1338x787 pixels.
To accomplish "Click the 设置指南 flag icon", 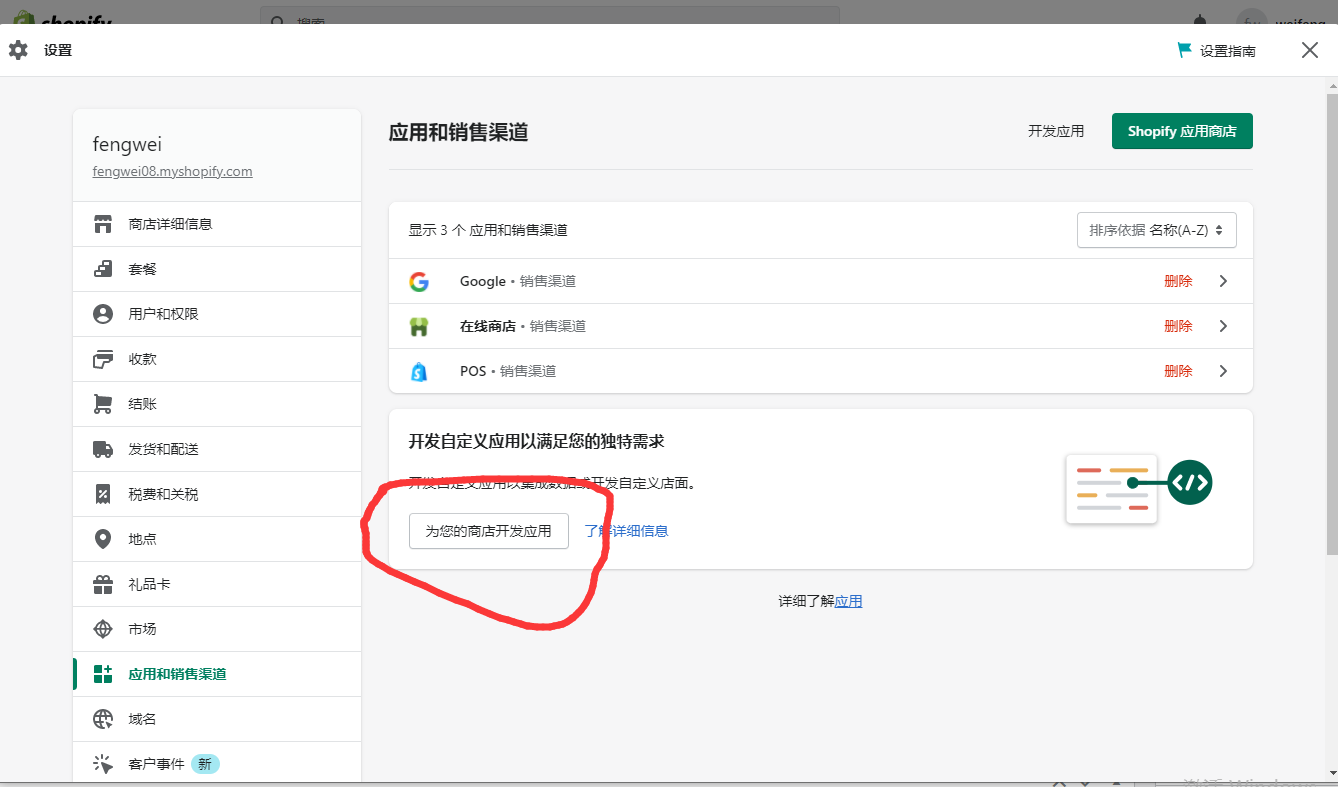I will tap(1185, 50).
